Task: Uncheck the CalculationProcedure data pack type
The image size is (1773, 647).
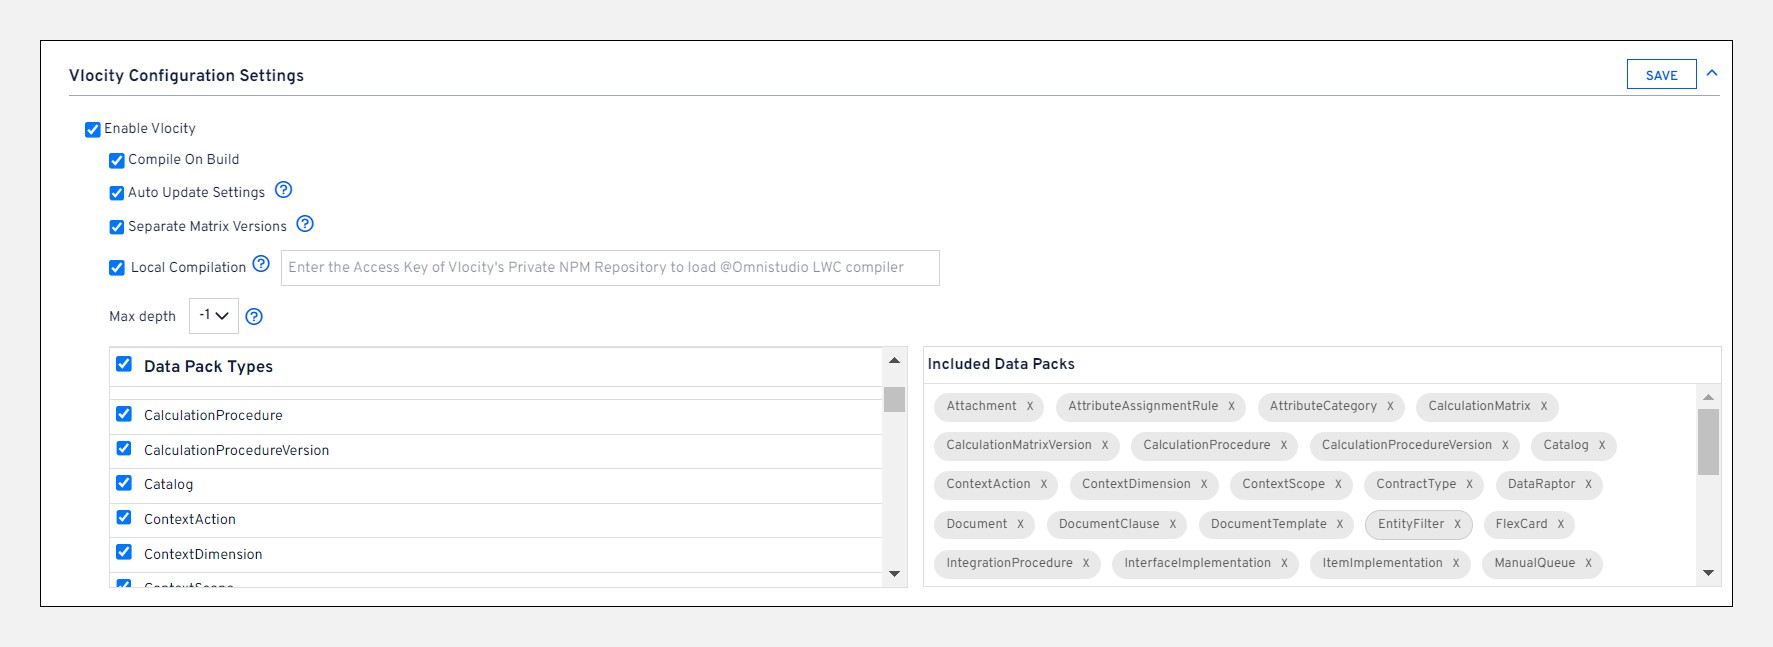Action: [124, 414]
